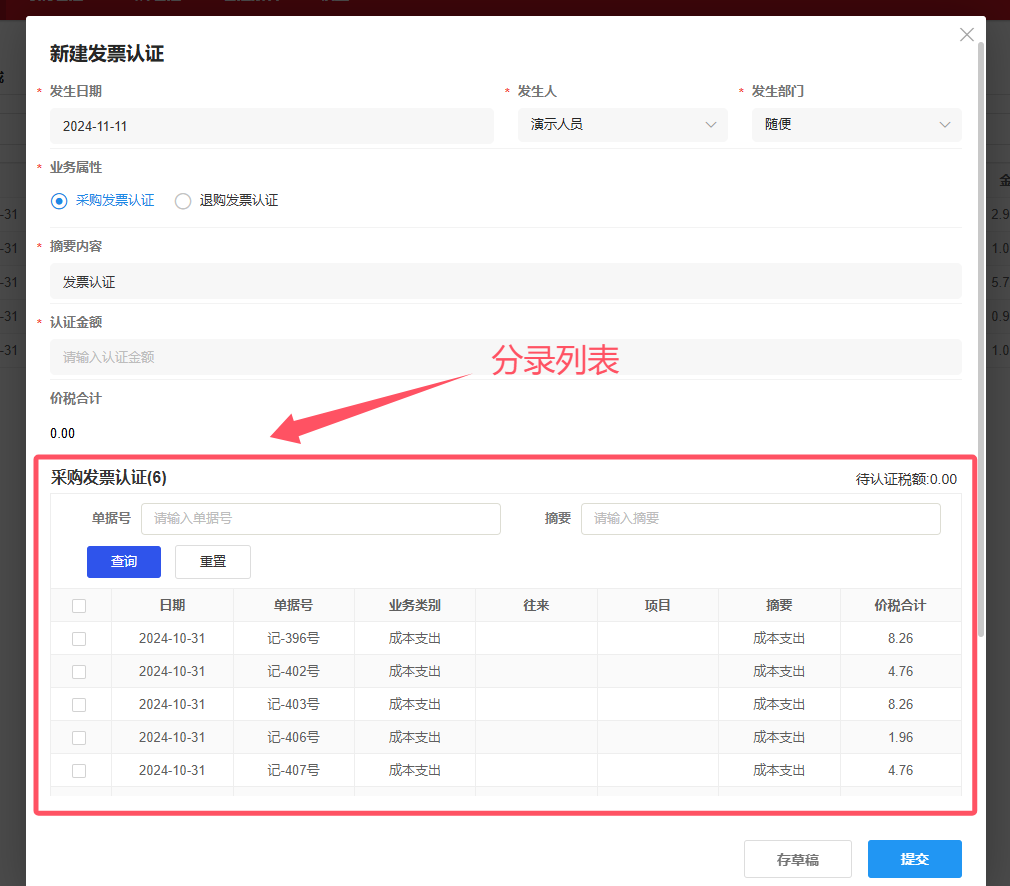Select 退购发票认证 radio option
This screenshot has height=886, width=1010.
183,201
